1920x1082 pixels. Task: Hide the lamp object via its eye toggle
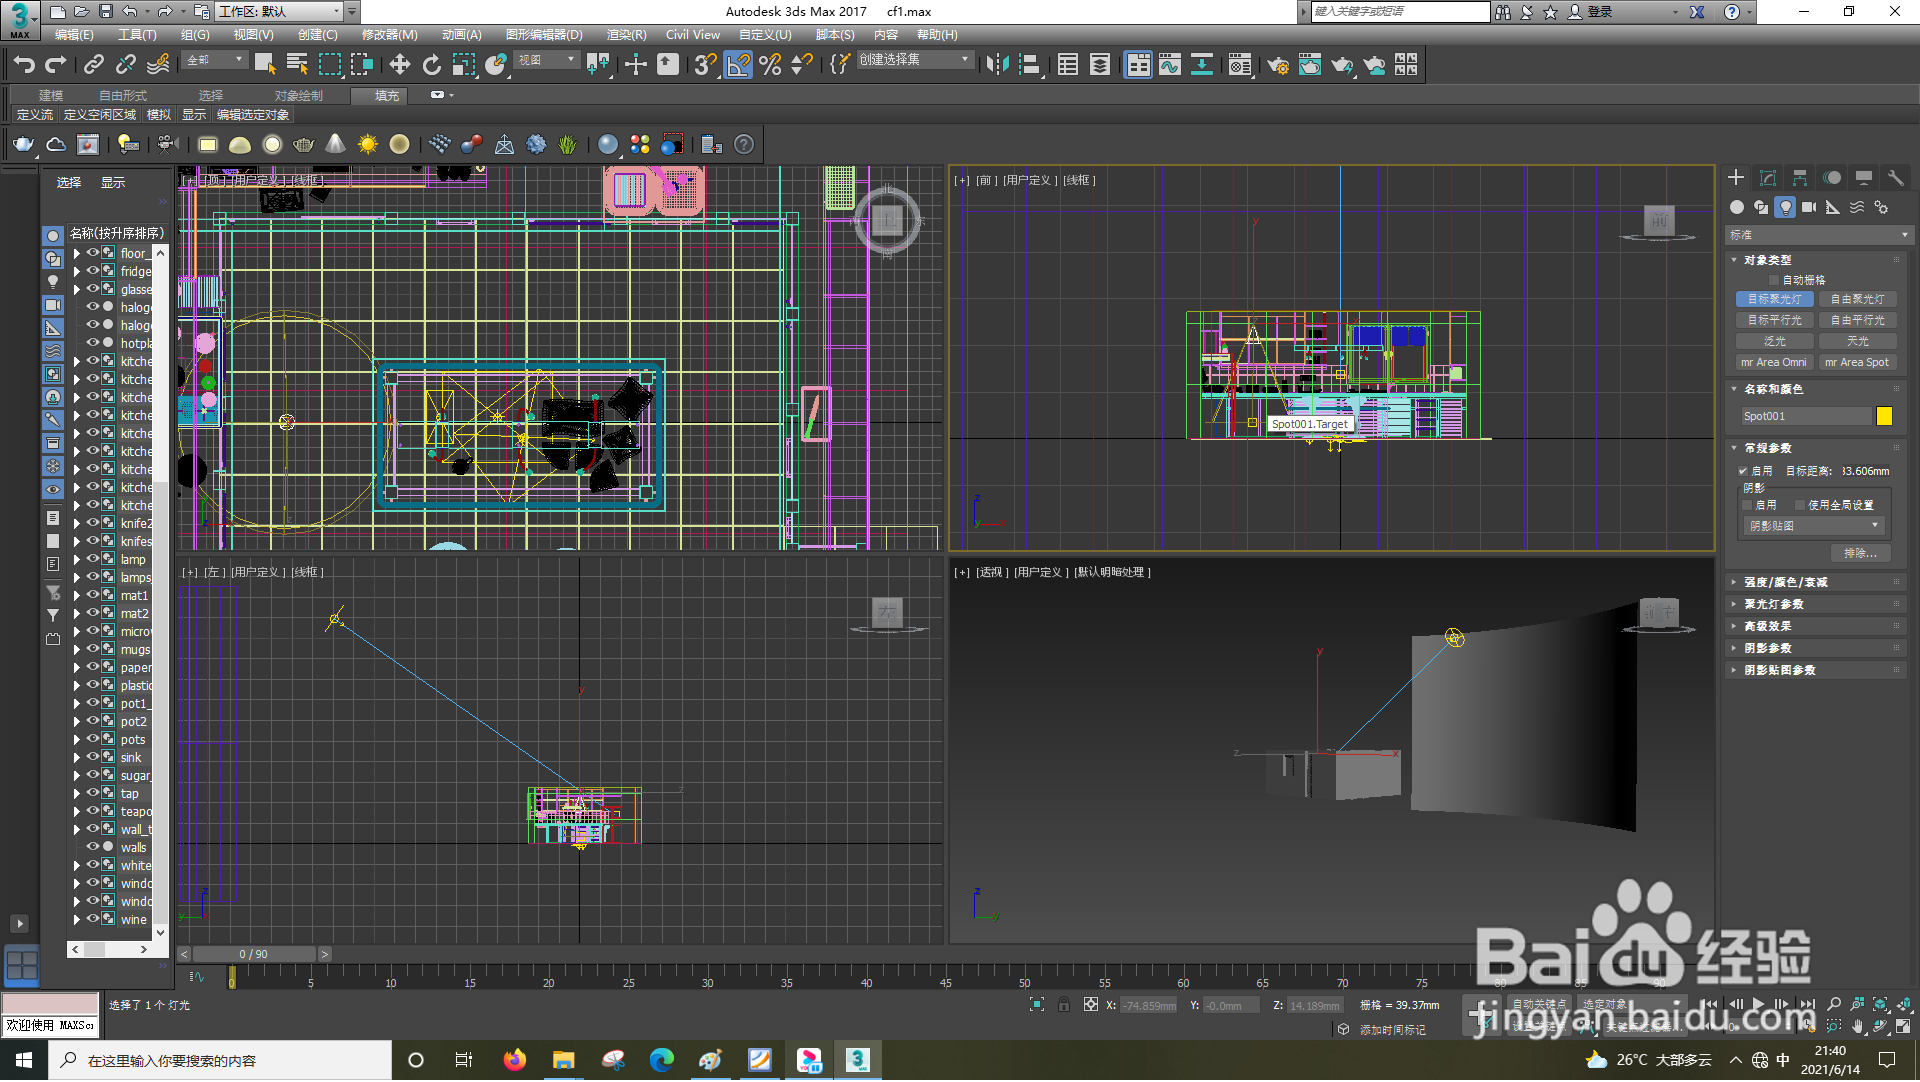[x=92, y=559]
